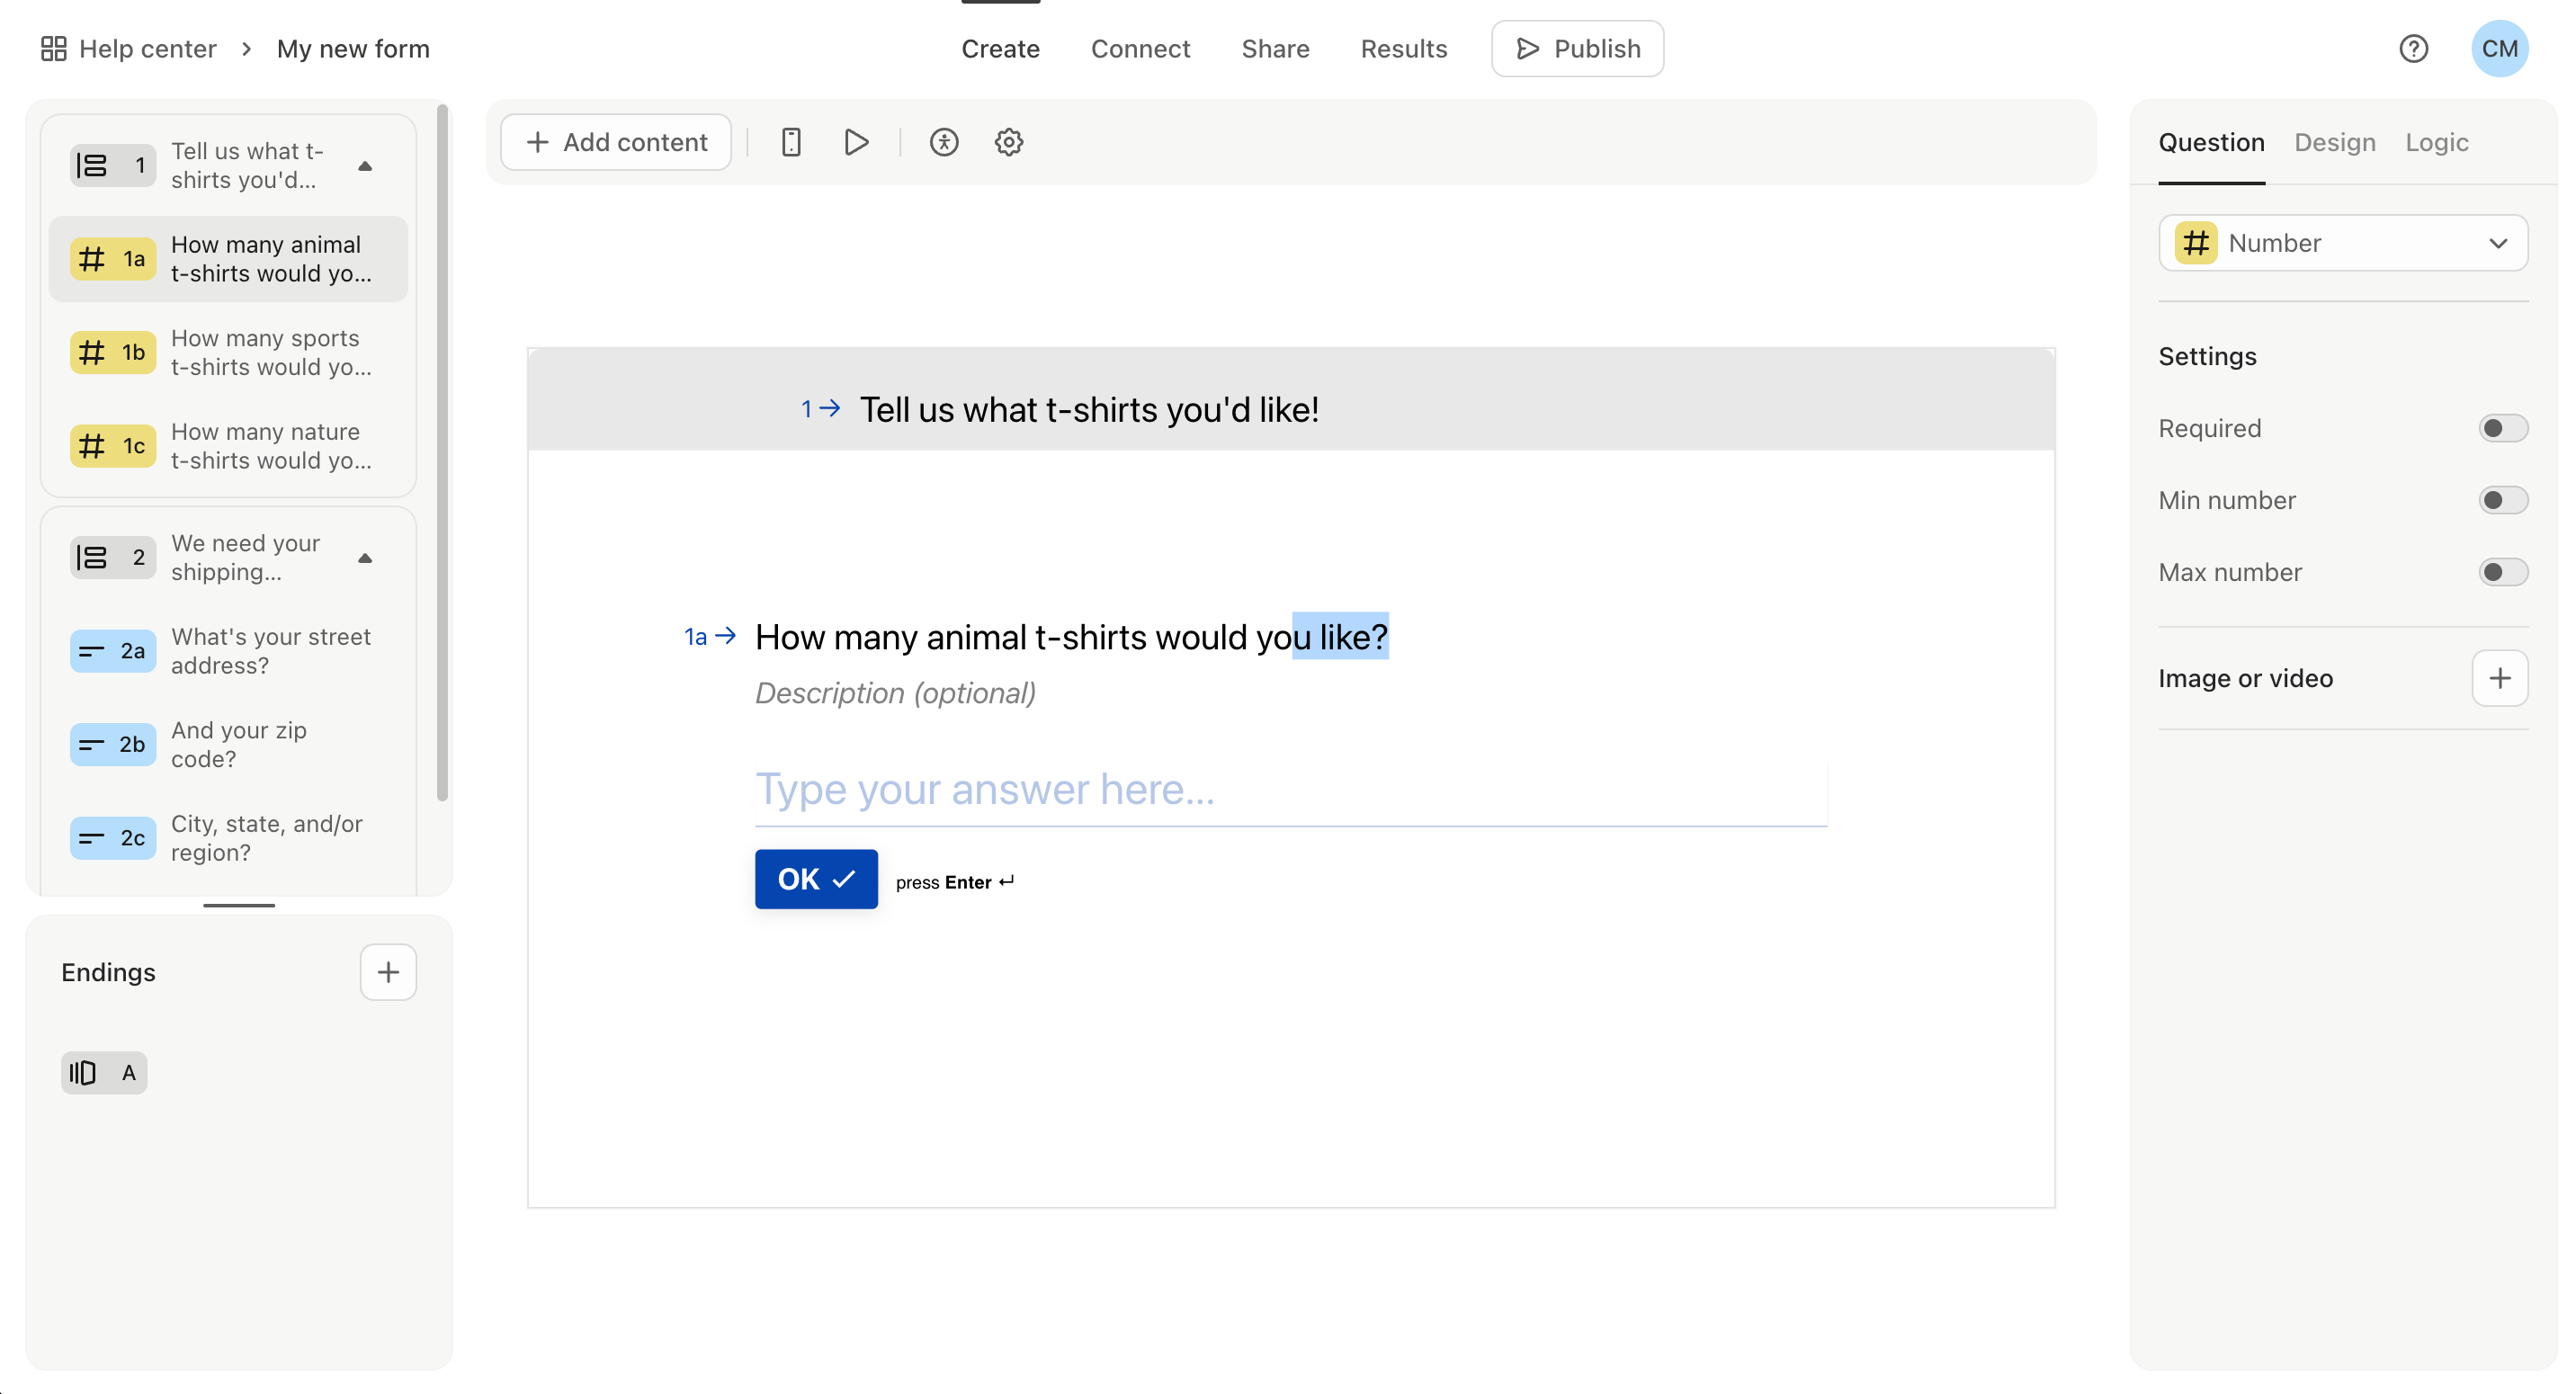Click the Help center grid icon
This screenshot has height=1394, width=2576.
click(x=54, y=48)
